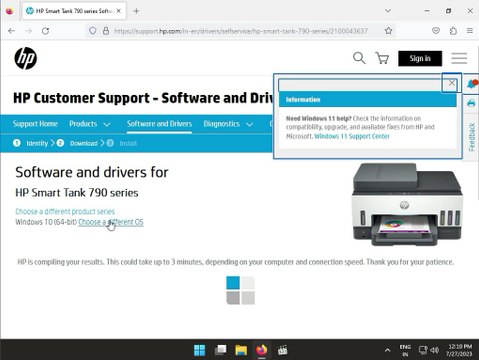Open the Windows Start menu
479x360 pixels.
[200, 350]
